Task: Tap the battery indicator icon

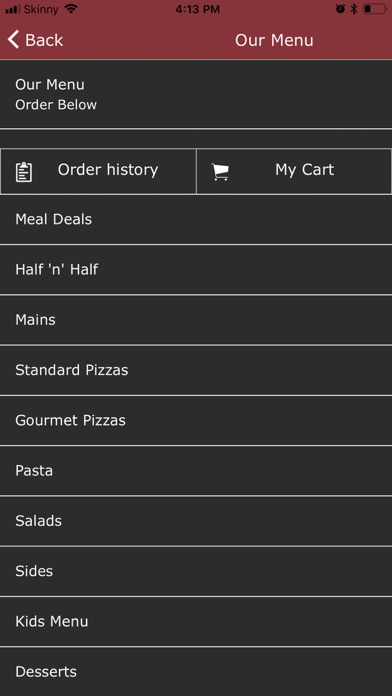Action: click(x=374, y=9)
